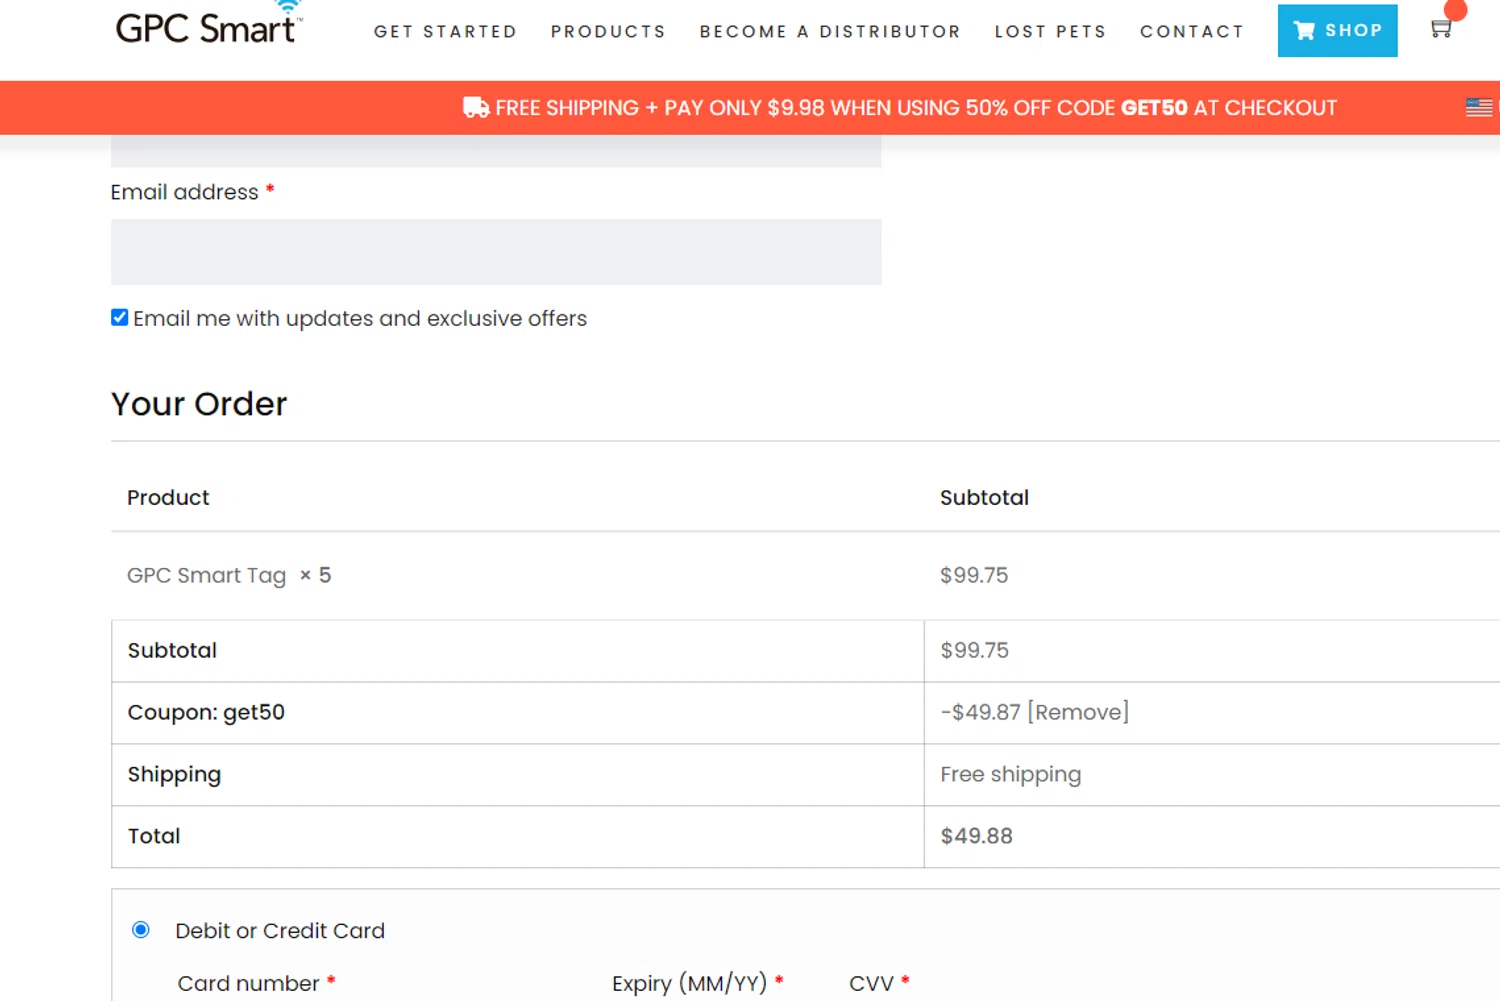
Task: Click the Free shipping text
Action: [x=1011, y=775]
